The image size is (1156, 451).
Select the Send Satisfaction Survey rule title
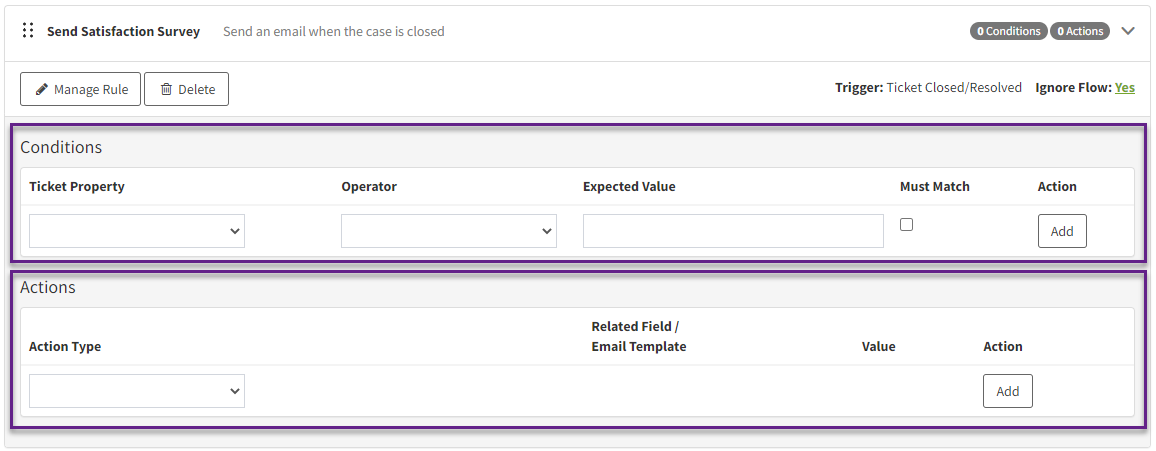tap(124, 32)
